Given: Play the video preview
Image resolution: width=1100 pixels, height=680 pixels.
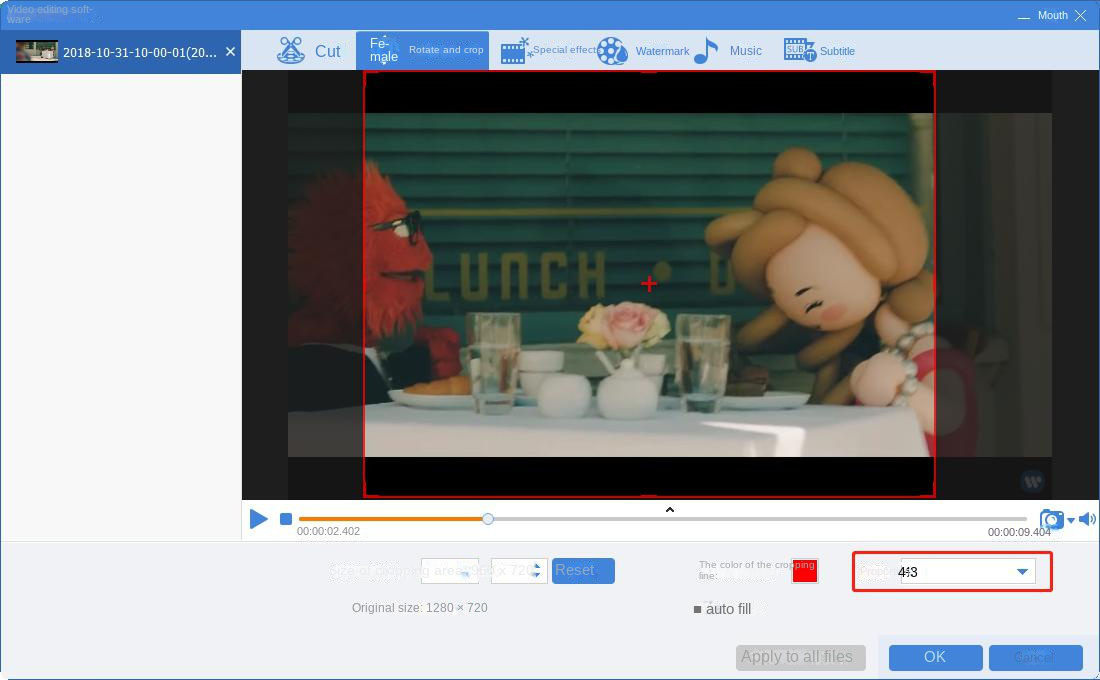Looking at the screenshot, I should pos(258,519).
